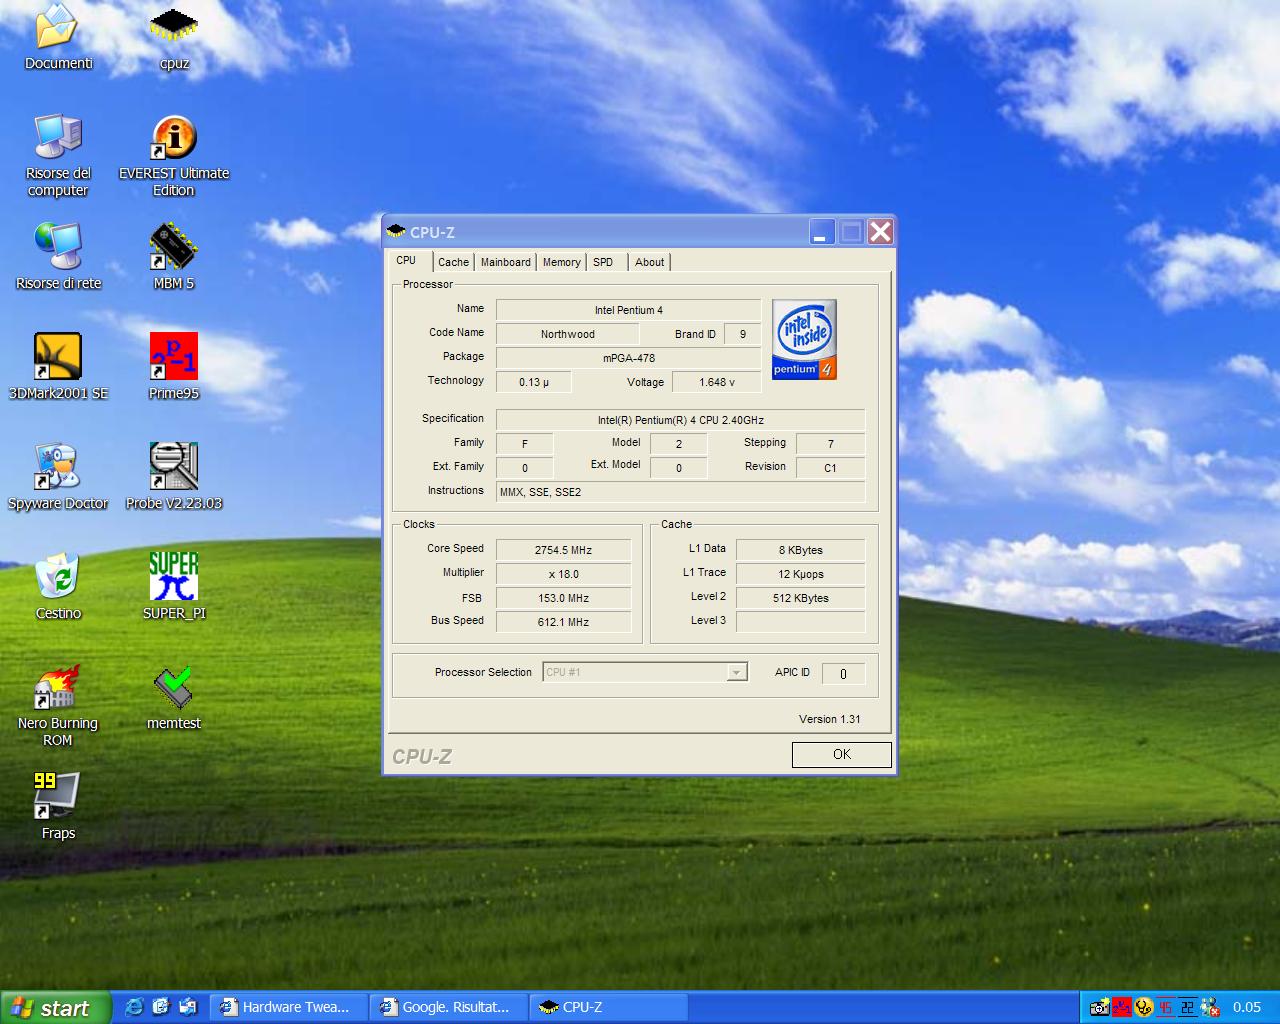Viewport: 1280px width, 1024px height.
Task: Click the Prime95 red tray icon
Action: pos(1122,1007)
